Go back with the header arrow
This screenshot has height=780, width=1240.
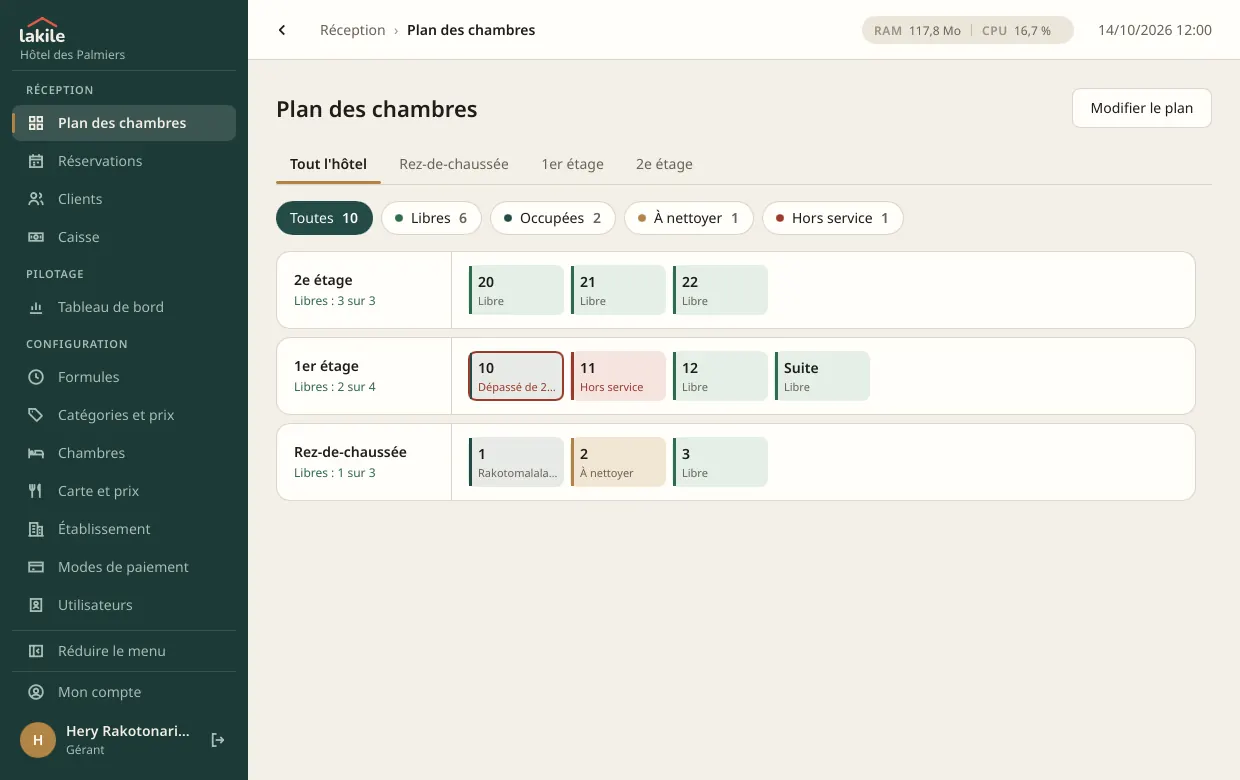point(282,30)
